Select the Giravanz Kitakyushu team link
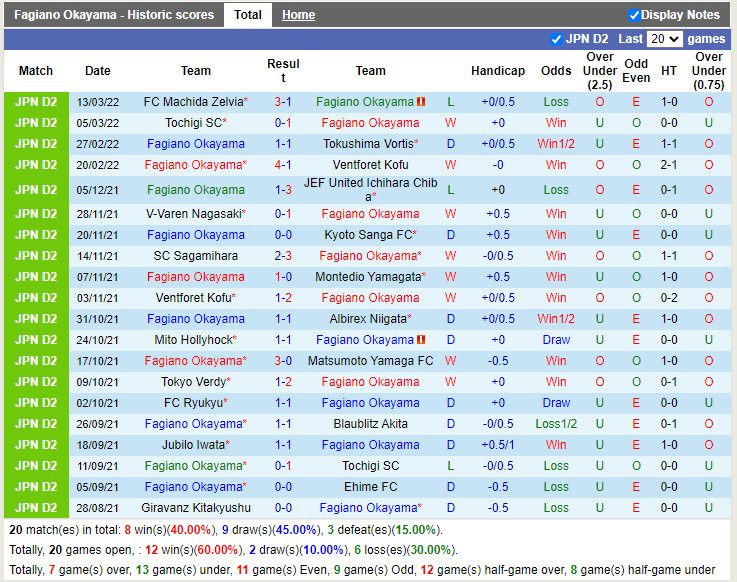The height and width of the screenshot is (582, 737). pos(196,508)
